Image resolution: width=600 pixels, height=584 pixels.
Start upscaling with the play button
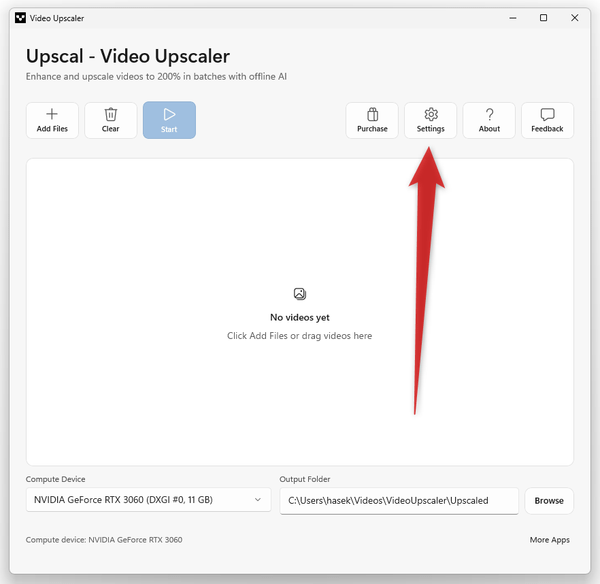coord(169,121)
